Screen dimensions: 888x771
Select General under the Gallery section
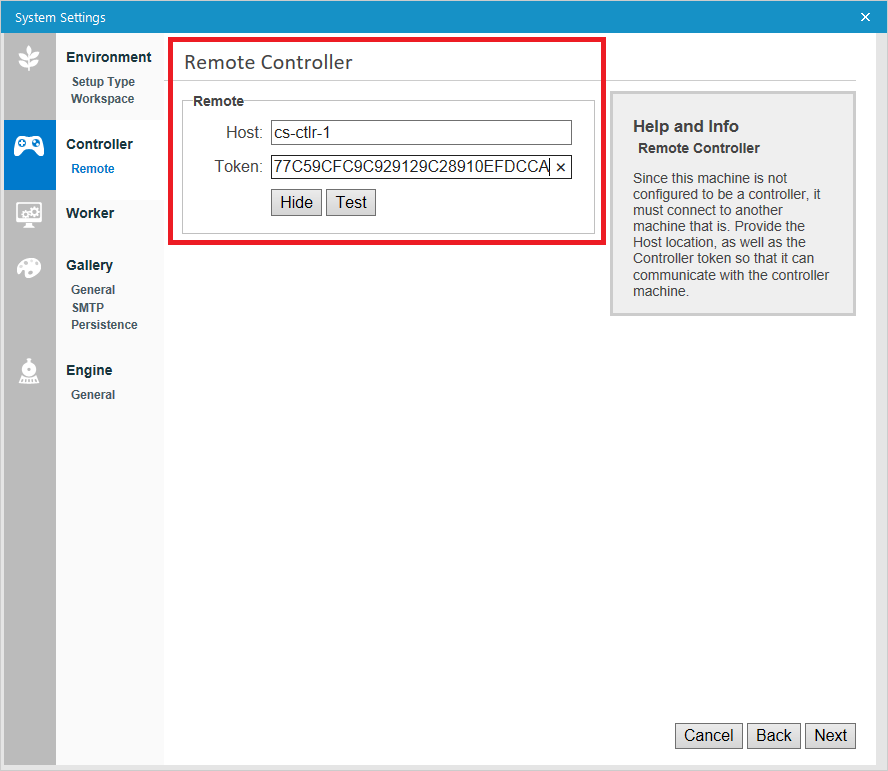93,289
